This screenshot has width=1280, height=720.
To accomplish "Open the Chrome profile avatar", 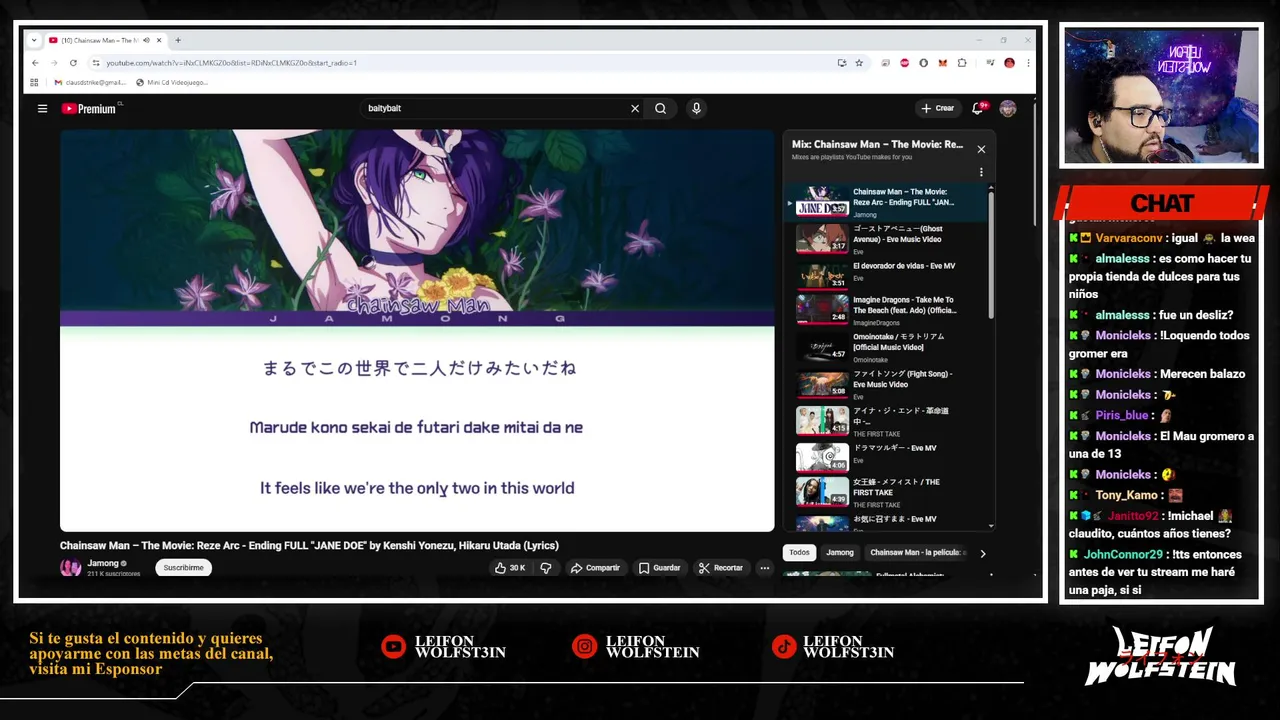I will point(1009,63).
